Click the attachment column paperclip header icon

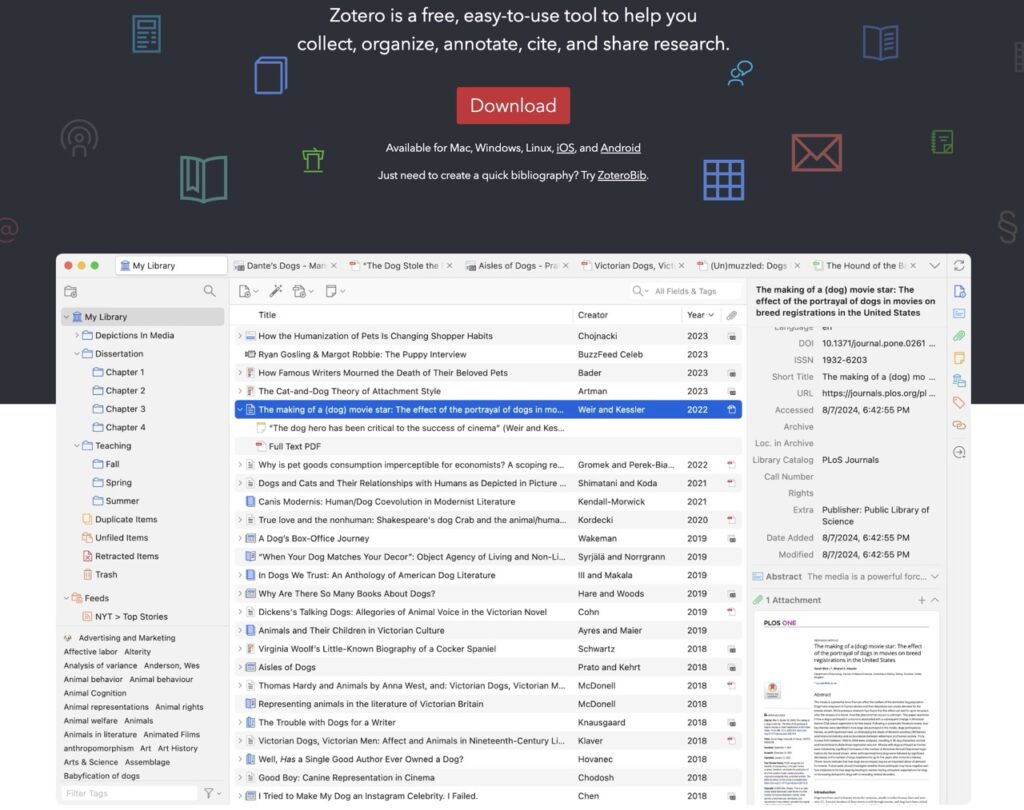[731, 315]
